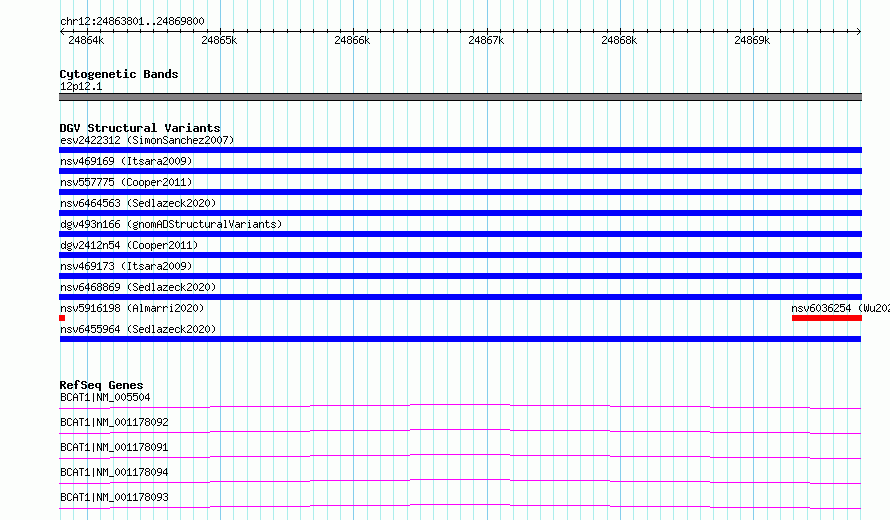This screenshot has height=520, width=890.
Task: Select the blue bar under dgv2412n54
Action: (460, 255)
